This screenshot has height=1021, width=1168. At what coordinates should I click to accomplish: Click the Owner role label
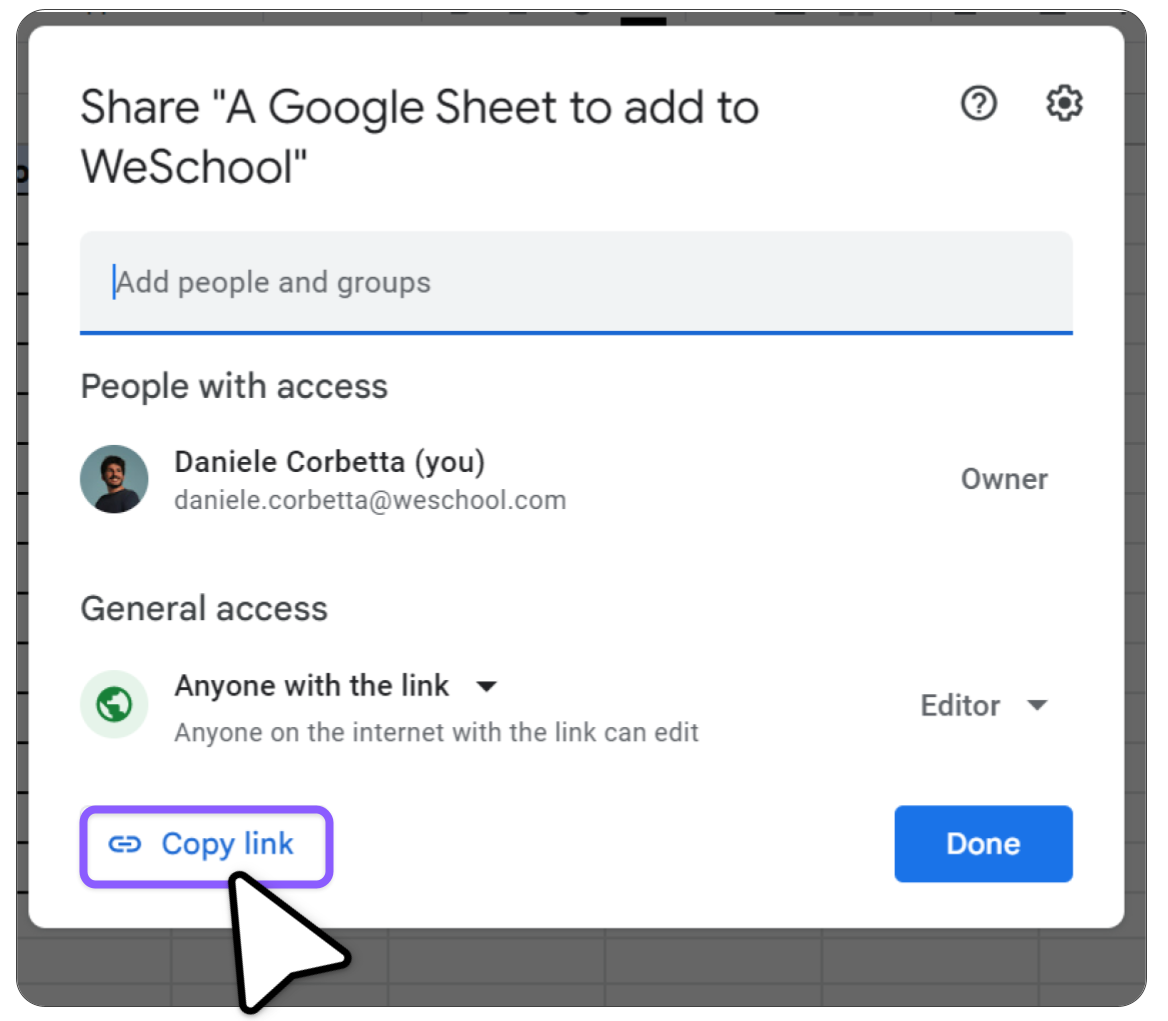1004,479
